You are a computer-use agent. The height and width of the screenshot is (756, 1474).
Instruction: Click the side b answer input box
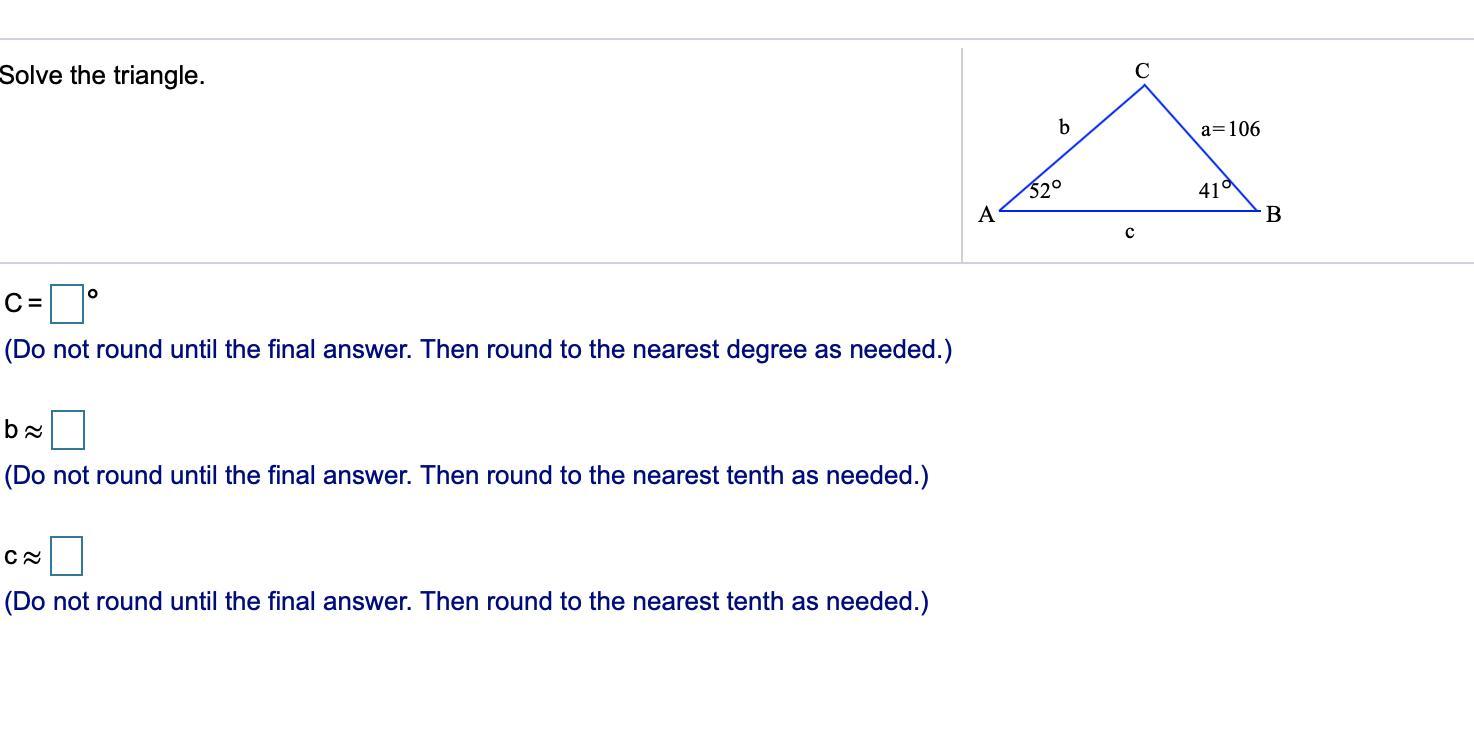coord(68,430)
